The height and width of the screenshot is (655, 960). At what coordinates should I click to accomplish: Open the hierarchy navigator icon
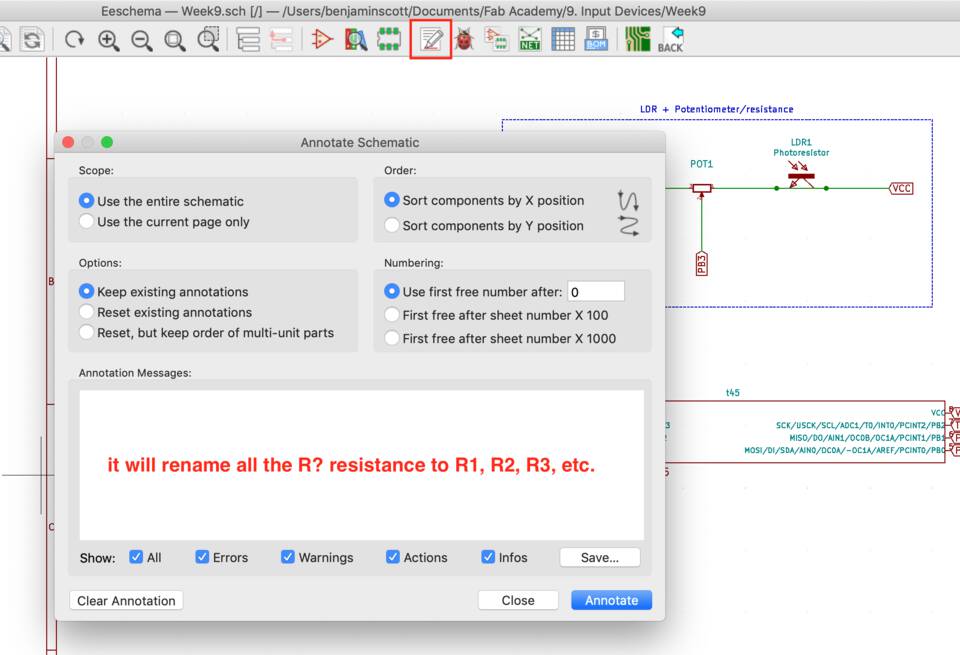248,40
